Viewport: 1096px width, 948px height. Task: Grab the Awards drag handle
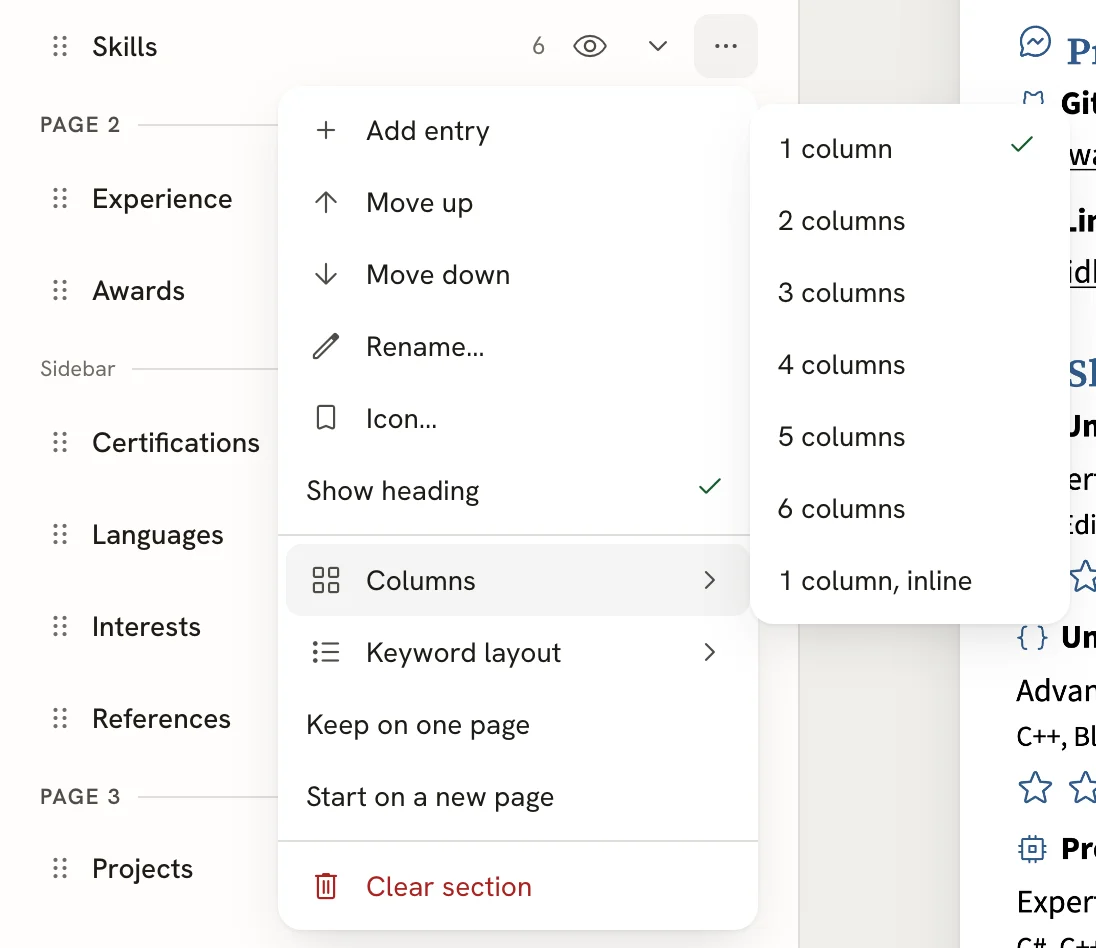click(x=60, y=290)
